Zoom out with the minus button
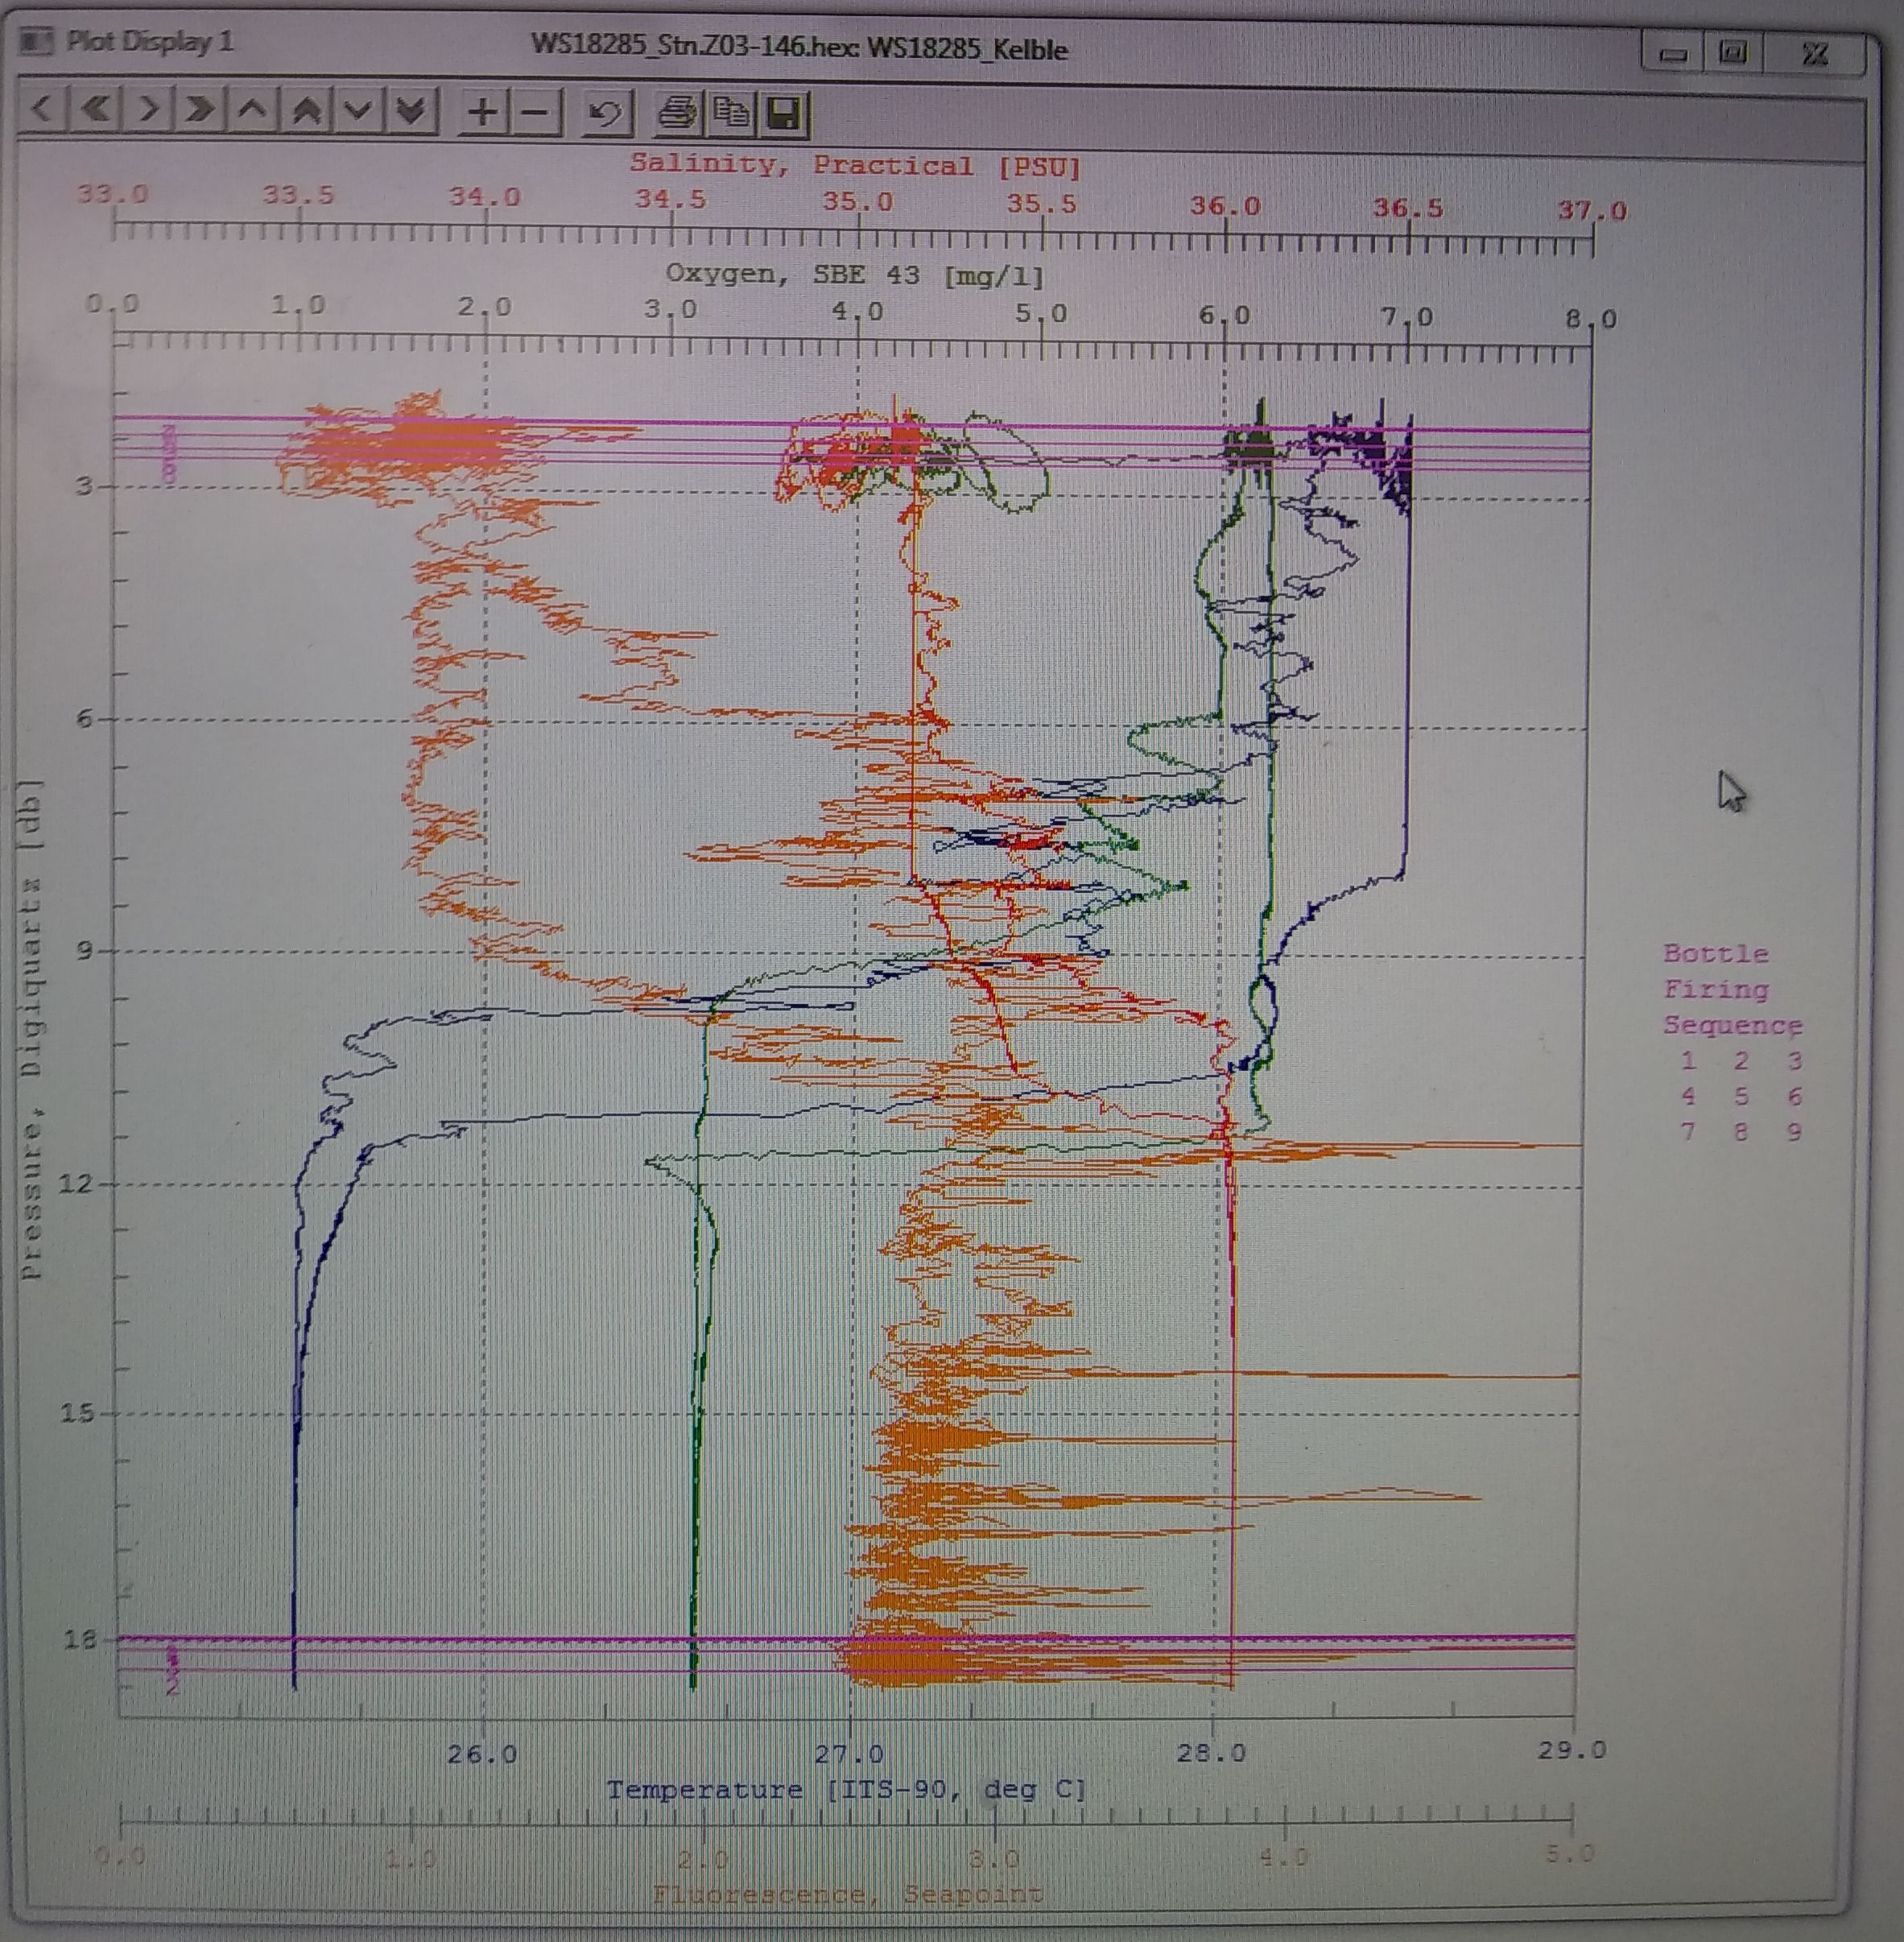The height and width of the screenshot is (1942, 1904). pos(536,112)
